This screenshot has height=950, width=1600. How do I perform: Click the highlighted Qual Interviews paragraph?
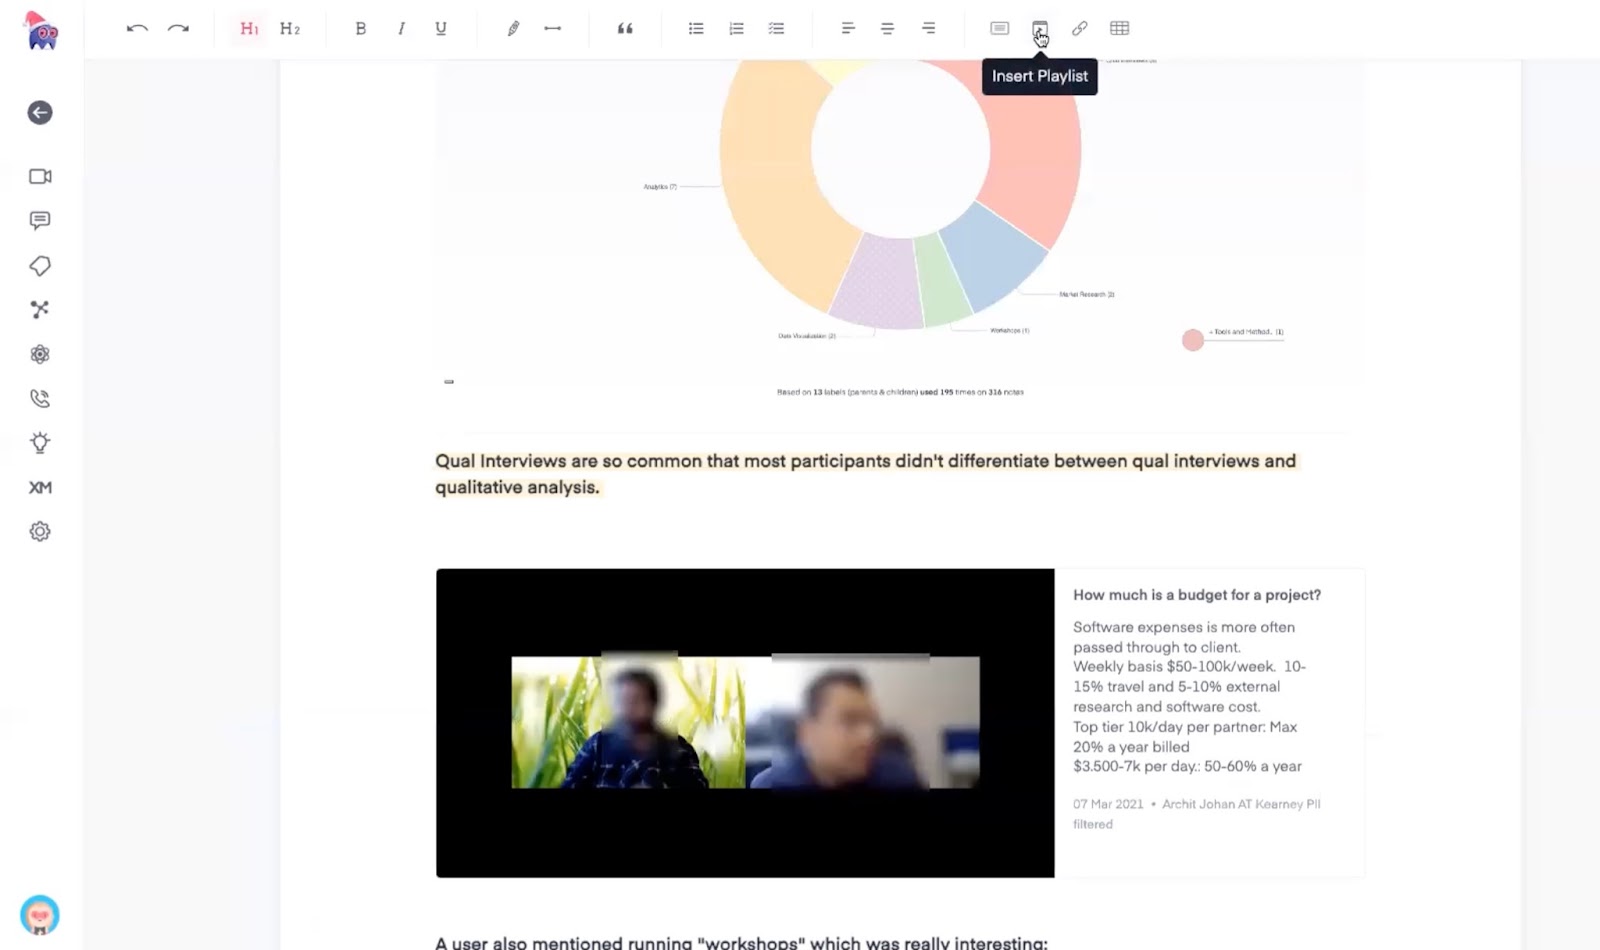click(x=866, y=474)
